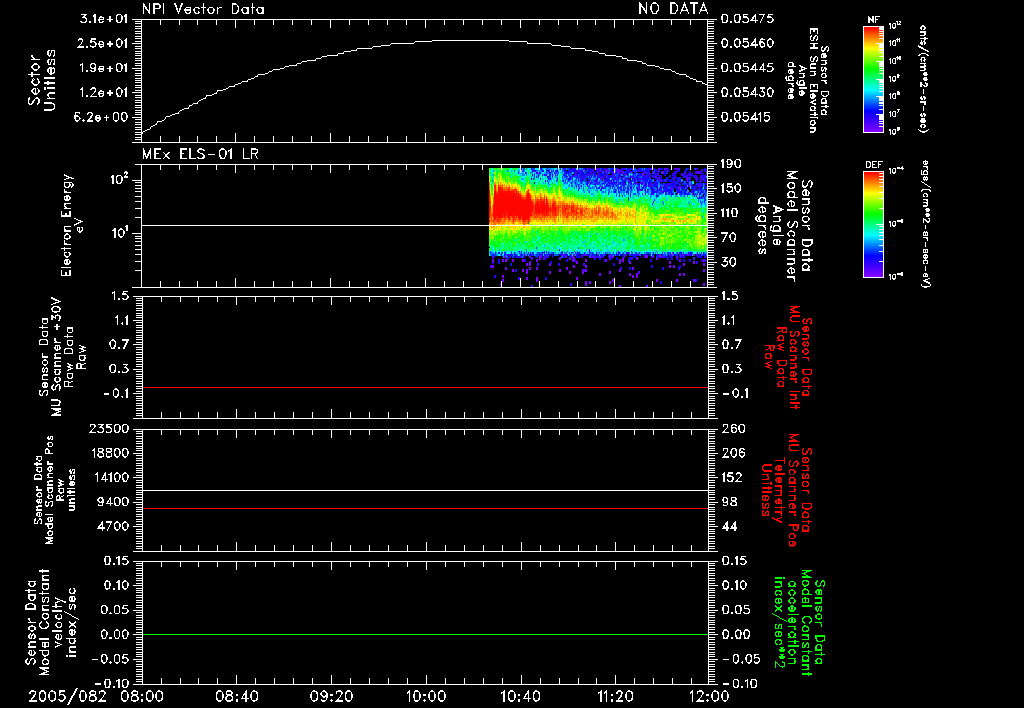
Task: Click the 18800 tick label
Action: click(109, 453)
